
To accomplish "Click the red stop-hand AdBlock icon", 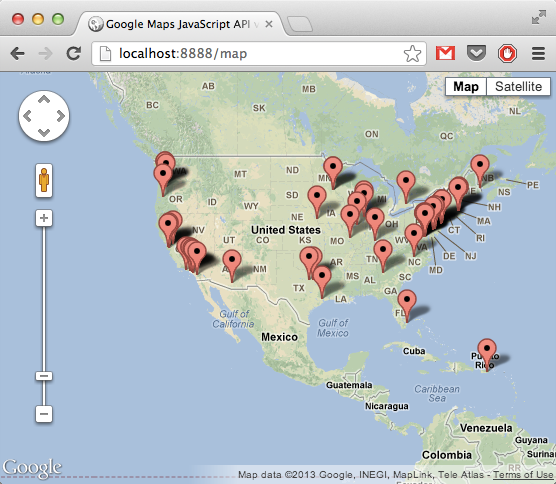I will pyautogui.click(x=507, y=54).
